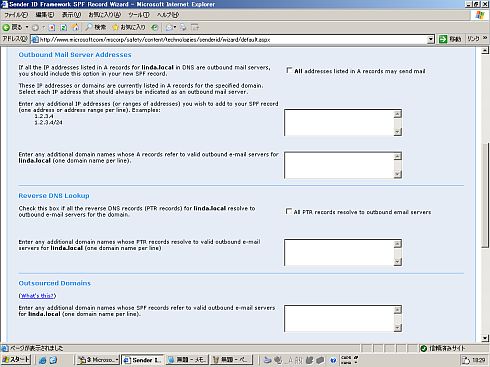Open the View (表示) menu

pyautogui.click(x=71, y=15)
